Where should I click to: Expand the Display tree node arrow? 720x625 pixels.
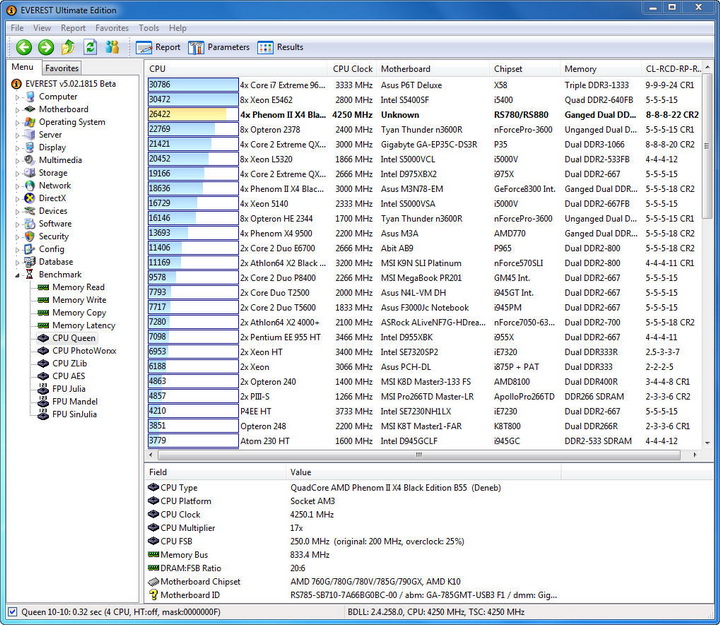17,148
